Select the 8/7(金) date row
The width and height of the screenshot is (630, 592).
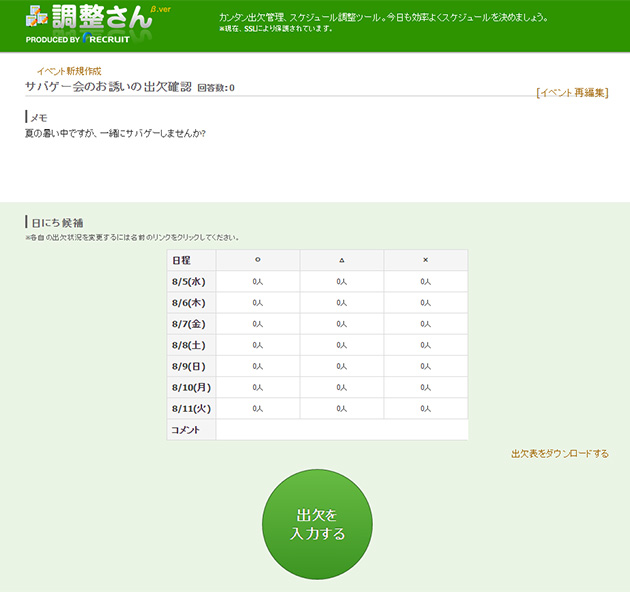[x=188, y=324]
